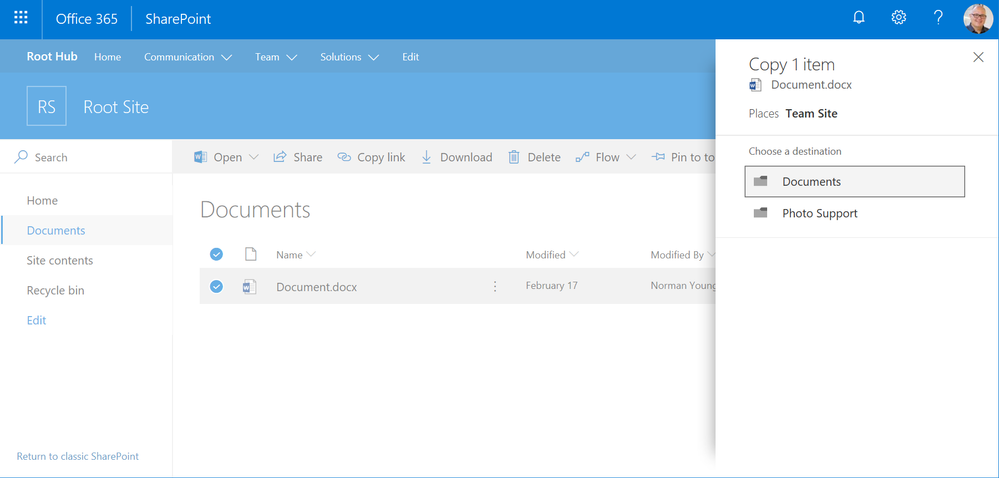Click the RS site logo tile
999x478 pixels.
[47, 106]
